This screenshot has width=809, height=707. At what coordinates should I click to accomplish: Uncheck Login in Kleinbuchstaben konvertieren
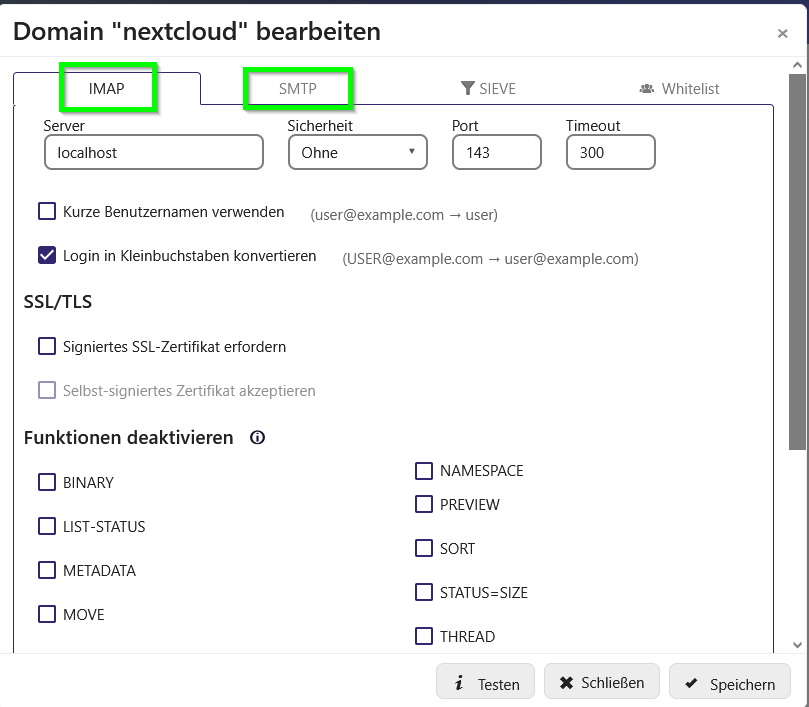click(x=47, y=255)
